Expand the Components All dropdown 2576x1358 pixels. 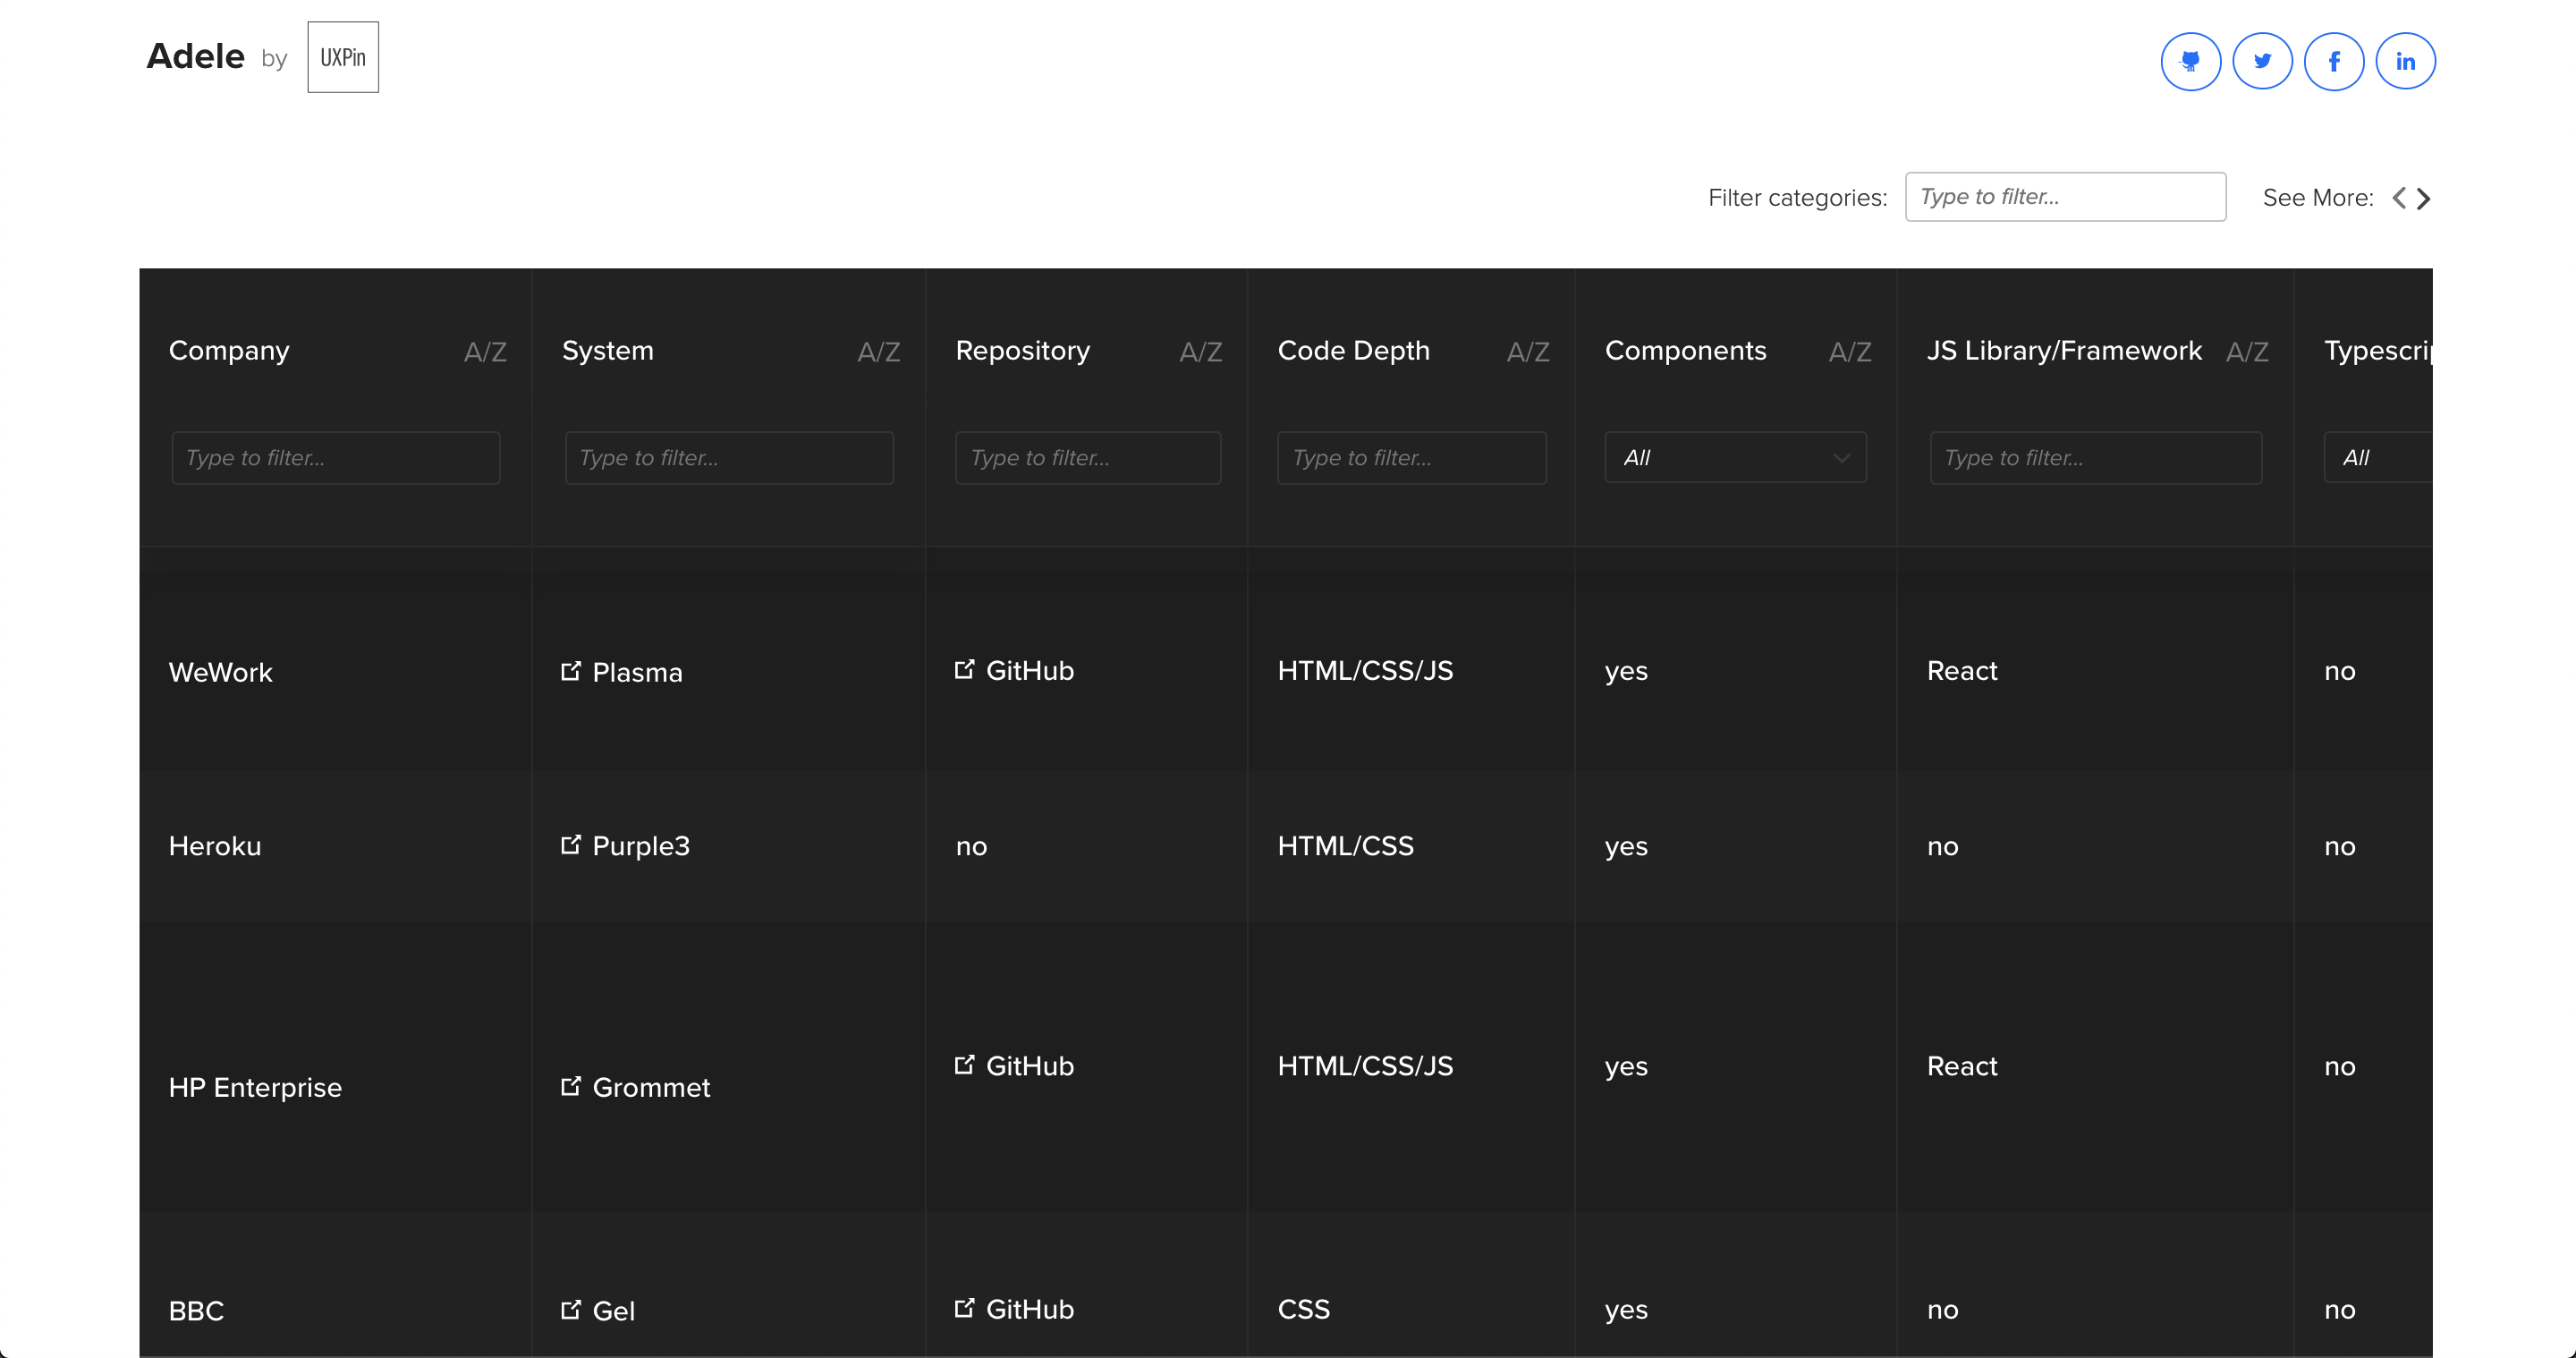pyautogui.click(x=1735, y=458)
